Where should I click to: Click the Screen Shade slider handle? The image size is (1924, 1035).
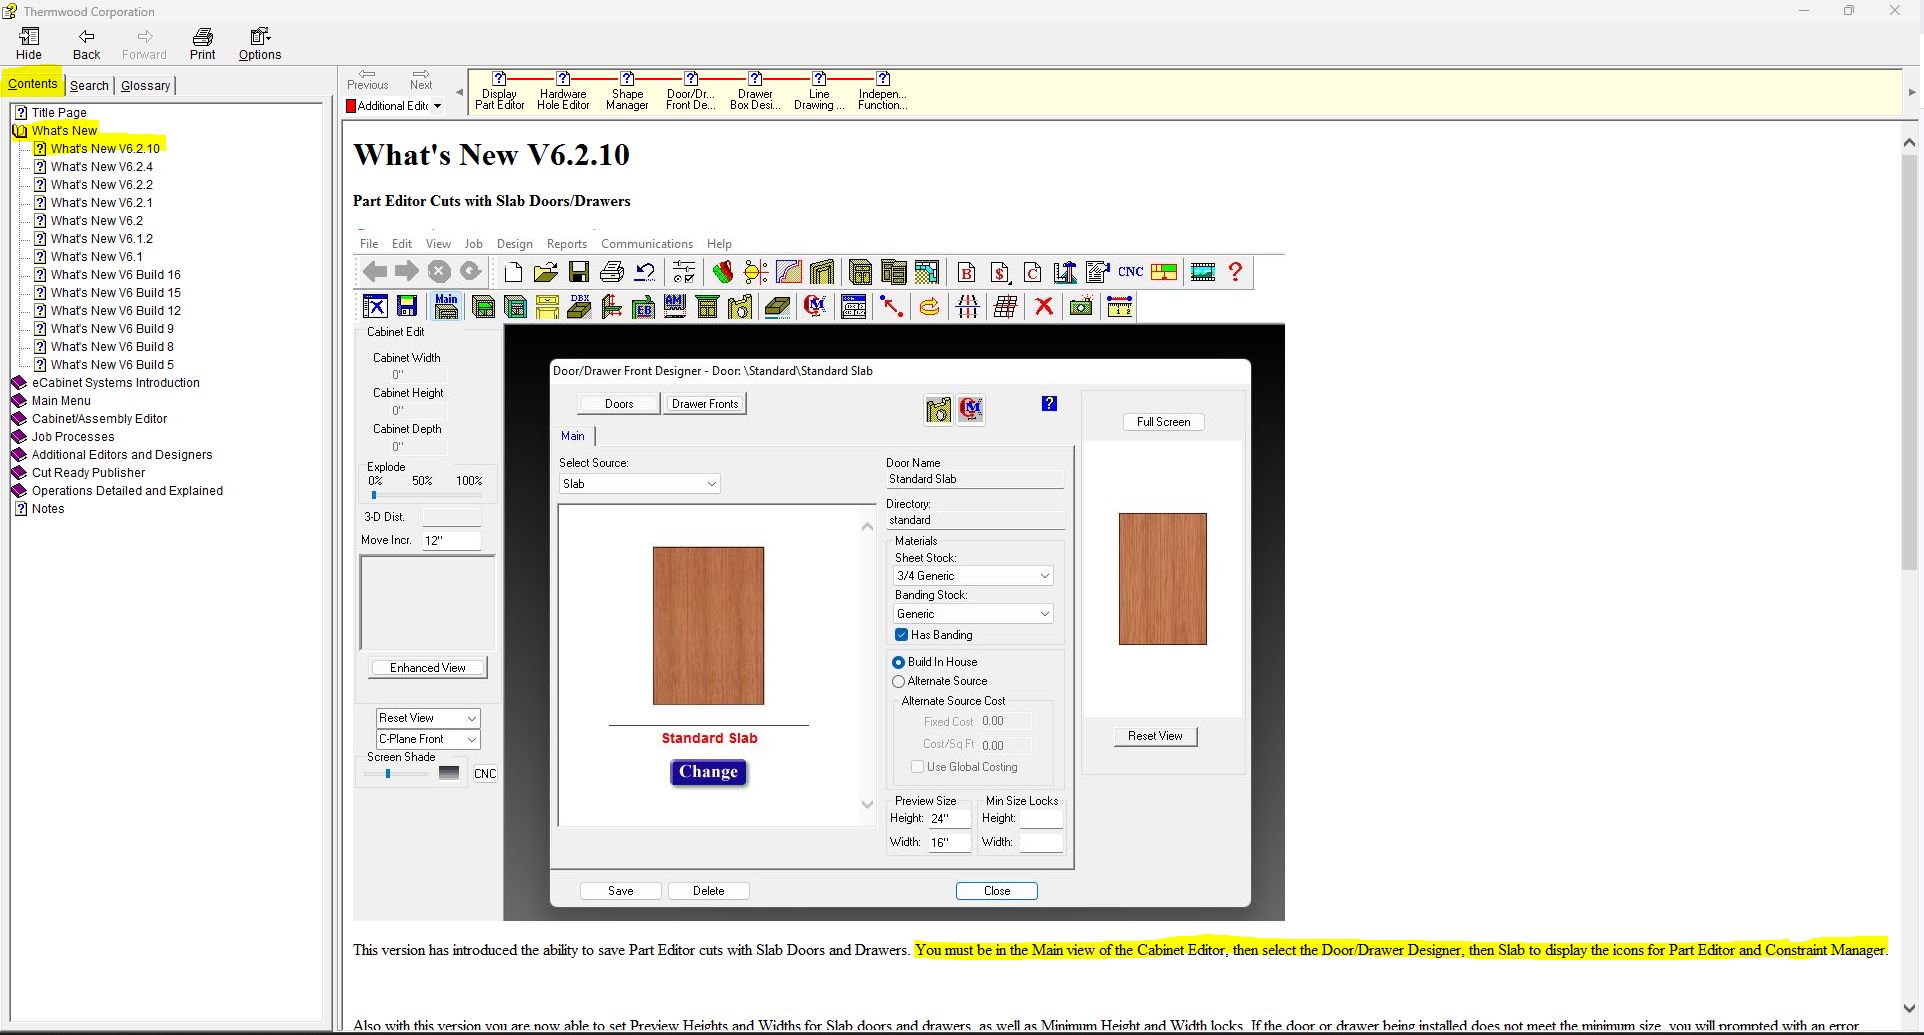point(388,773)
